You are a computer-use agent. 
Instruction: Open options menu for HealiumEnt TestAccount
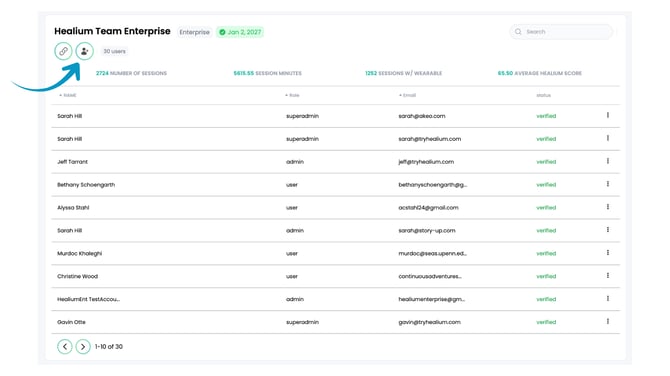tap(608, 299)
